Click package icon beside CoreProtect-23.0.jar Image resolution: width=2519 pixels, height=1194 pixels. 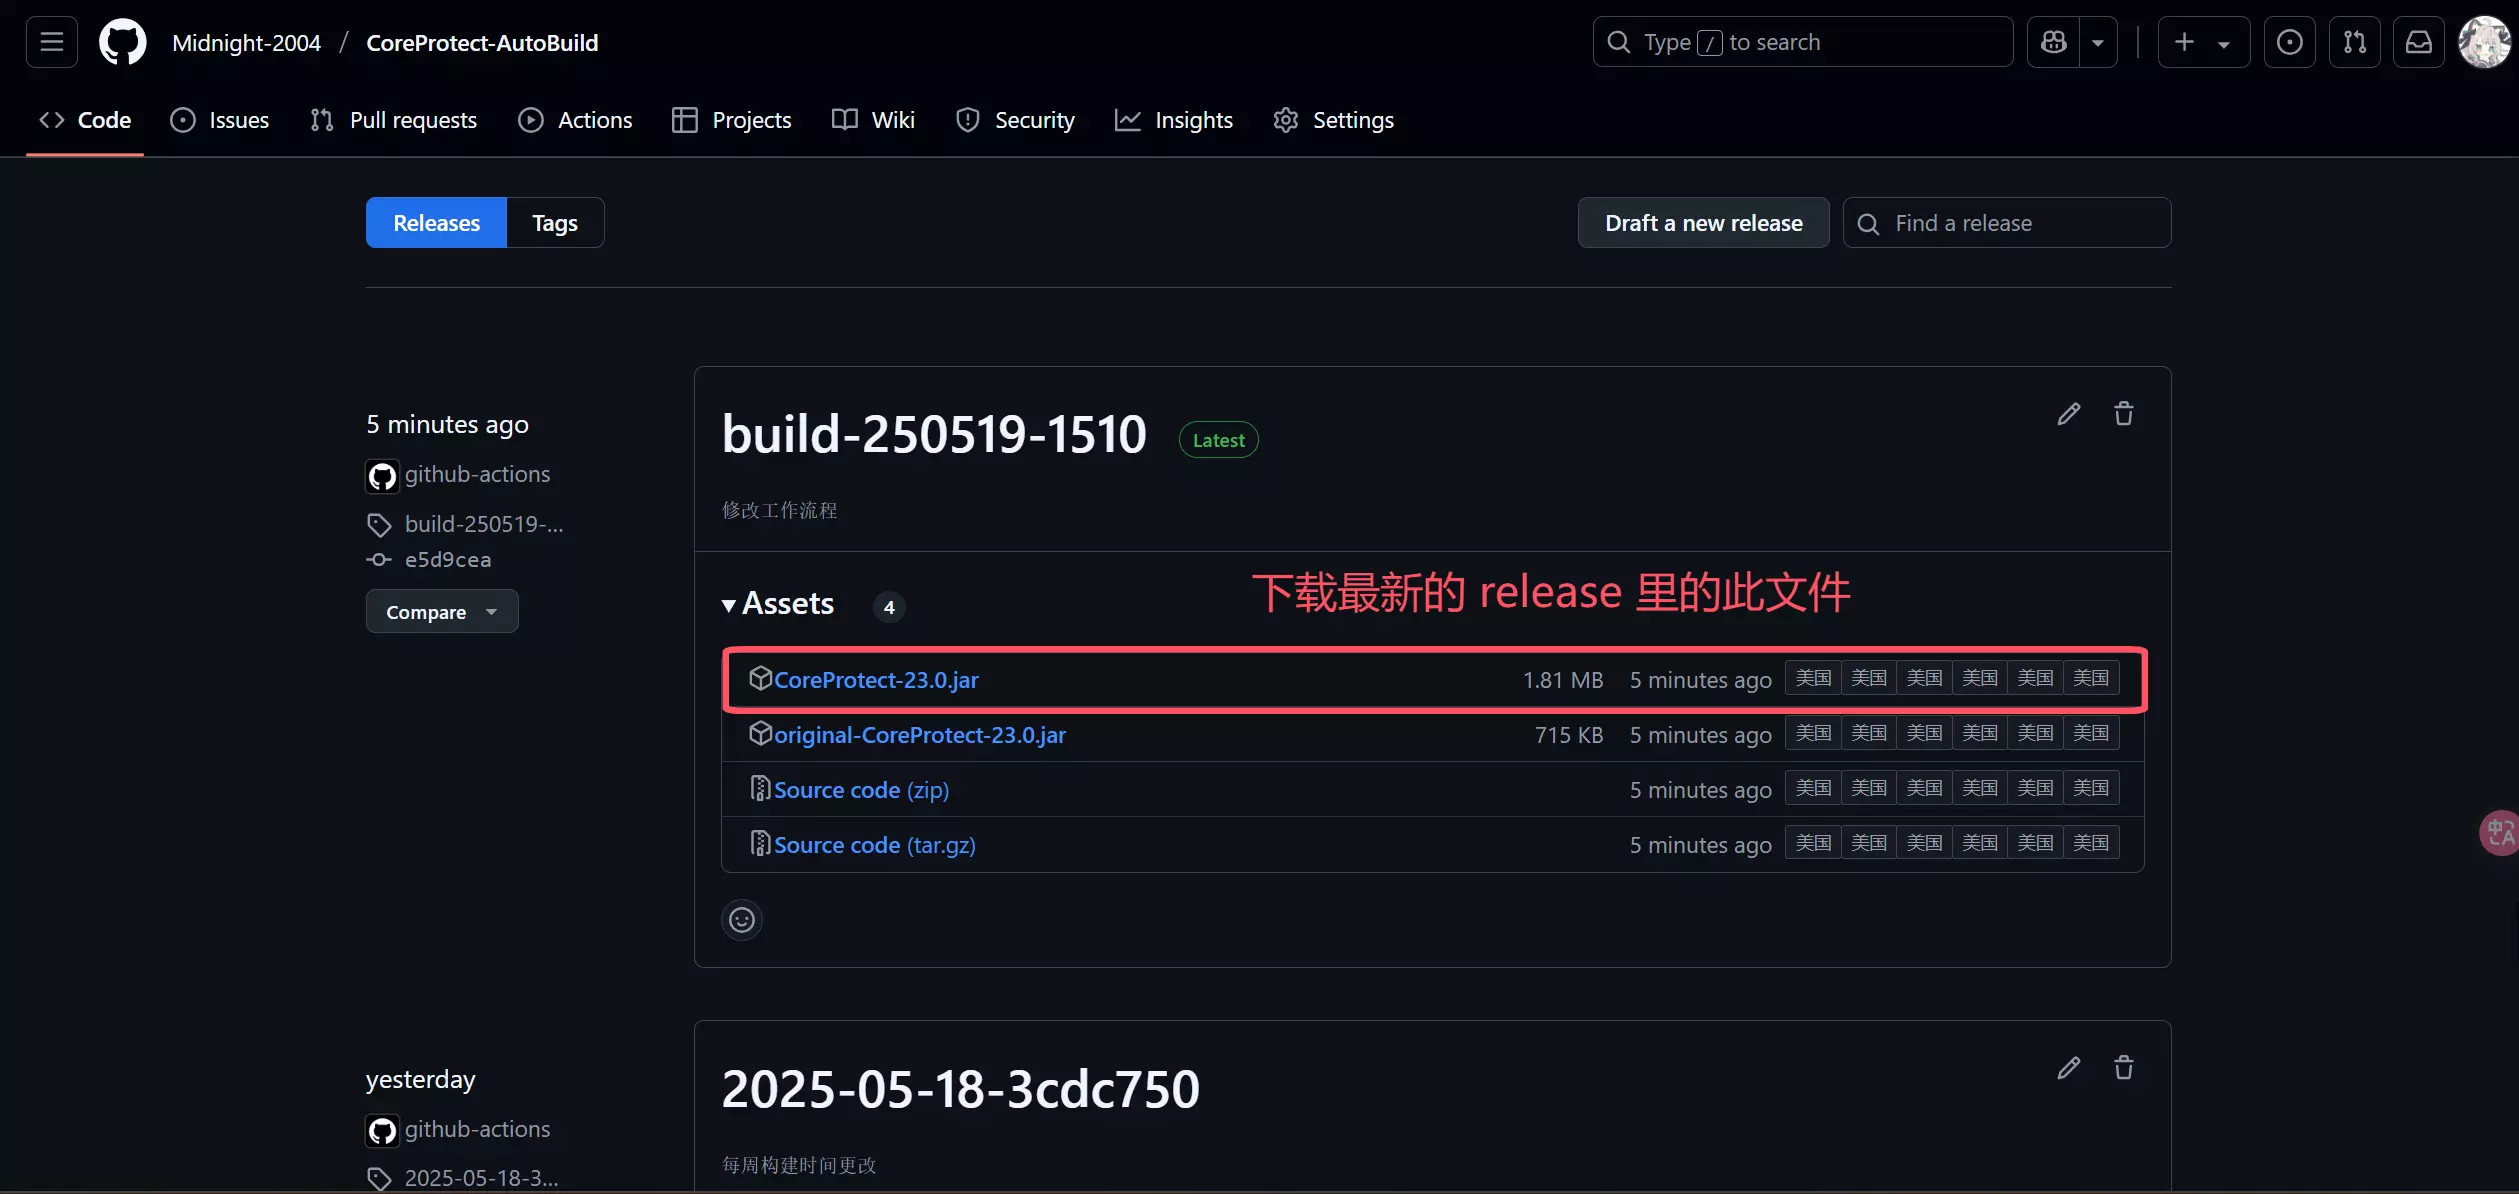coord(760,678)
